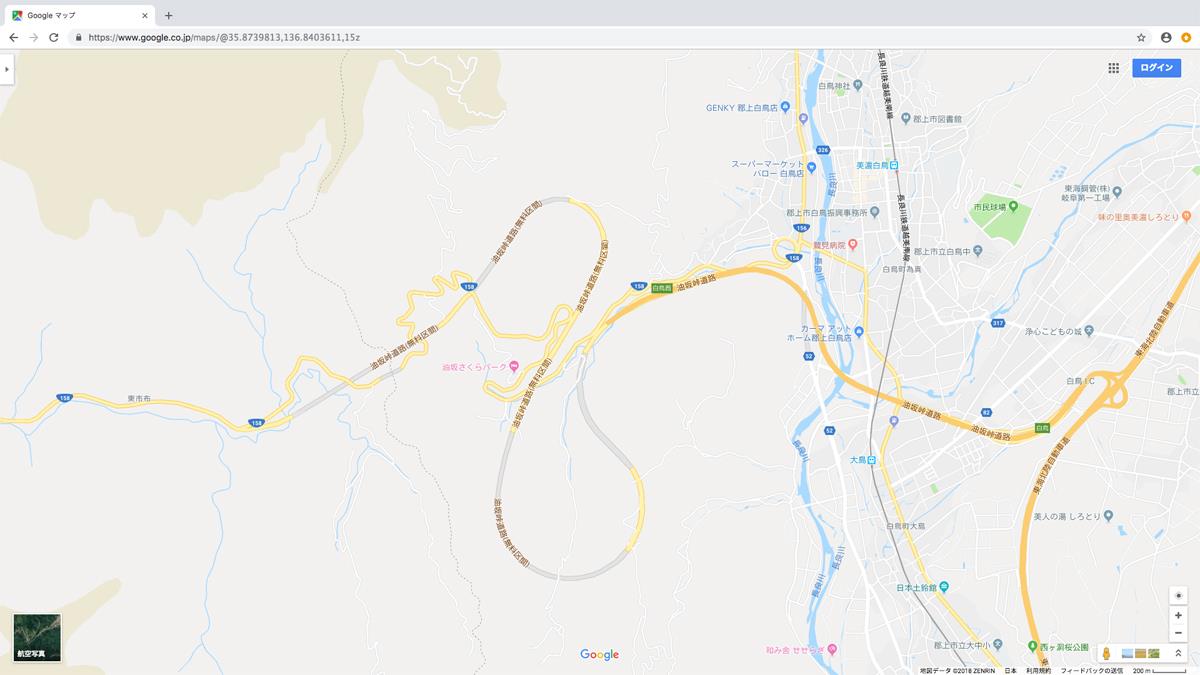1200x675 pixels.
Task: Expand the imagery strip with double chevron
Action: (x=1178, y=653)
